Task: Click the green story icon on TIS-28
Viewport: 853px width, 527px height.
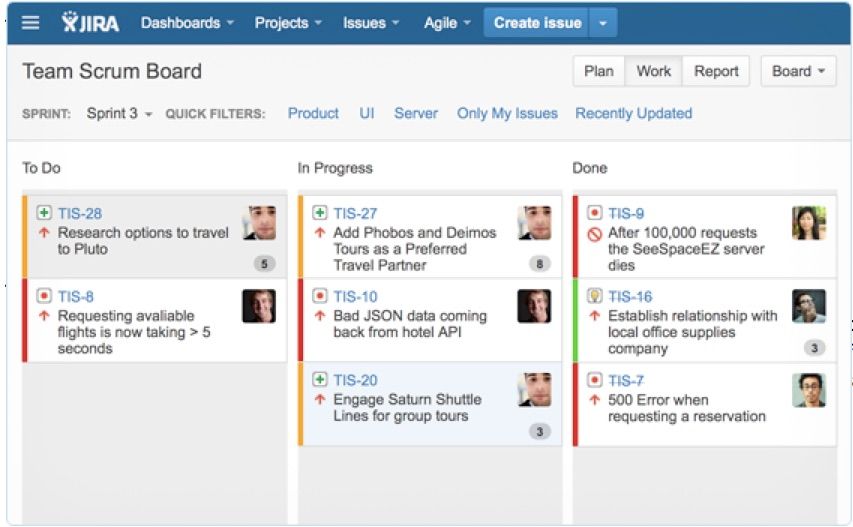Action: point(44,213)
